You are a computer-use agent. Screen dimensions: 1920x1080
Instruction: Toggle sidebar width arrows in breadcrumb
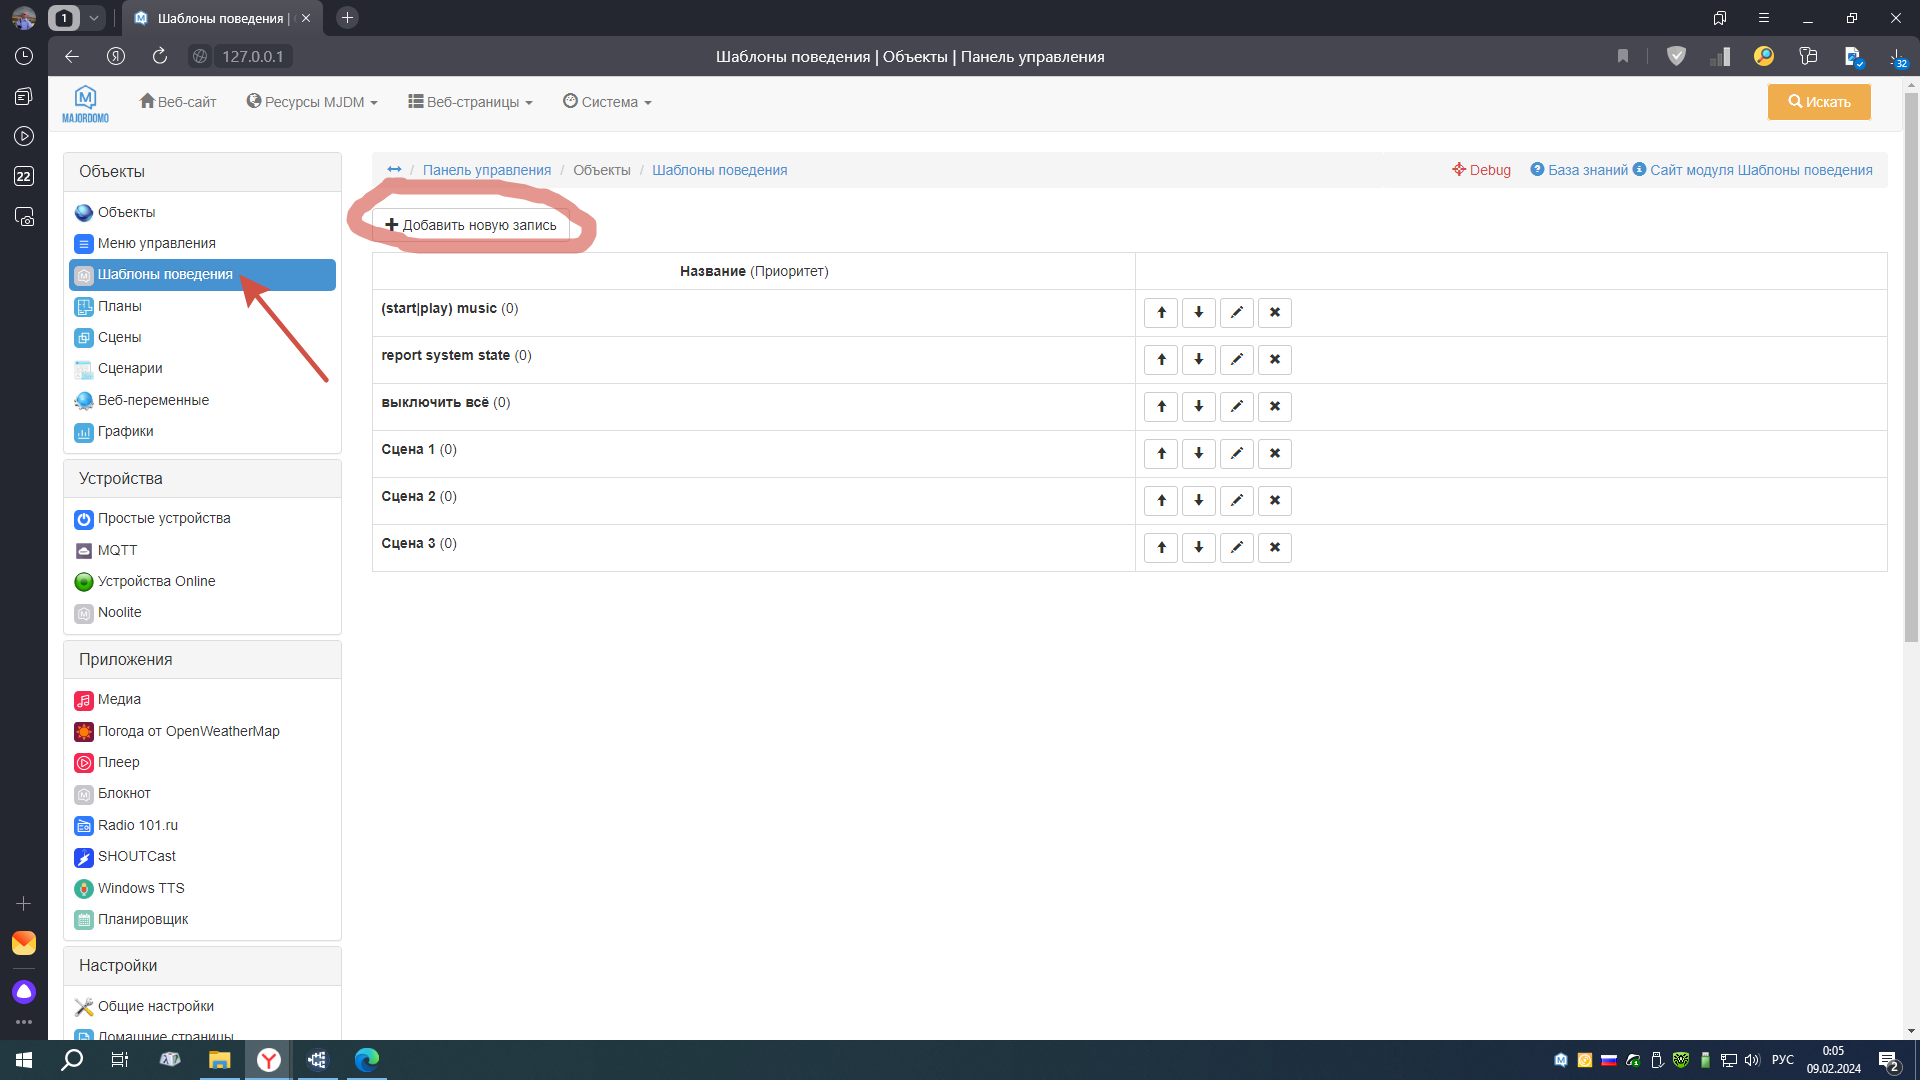pyautogui.click(x=394, y=170)
